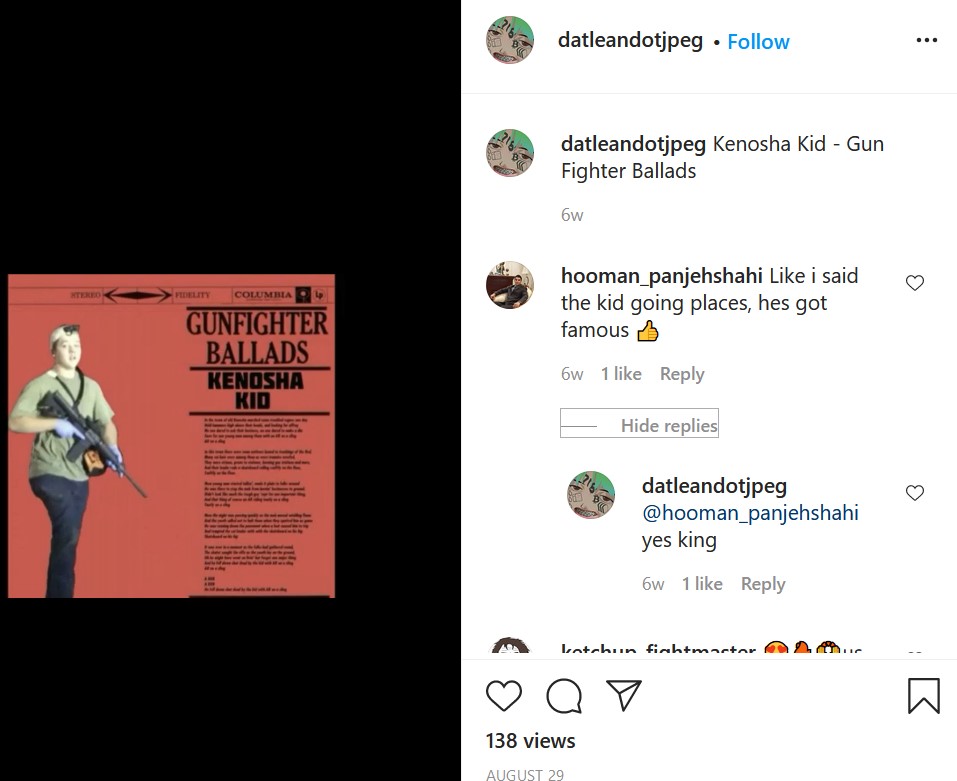The height and width of the screenshot is (781, 957).
Task: Click the avatar beside the 'yes king' reply
Action: point(591,495)
